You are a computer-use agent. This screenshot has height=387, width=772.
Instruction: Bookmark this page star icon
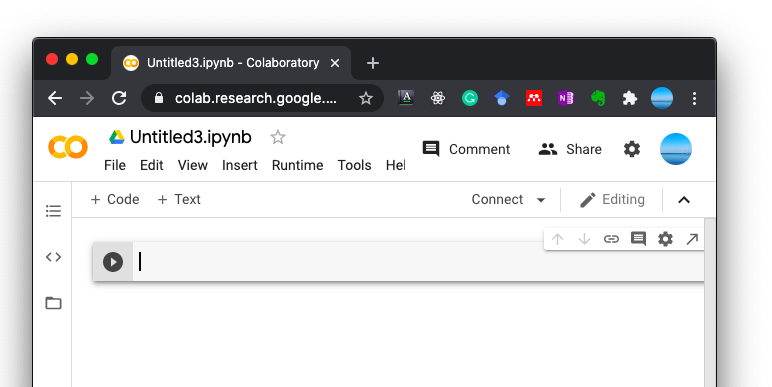point(365,98)
